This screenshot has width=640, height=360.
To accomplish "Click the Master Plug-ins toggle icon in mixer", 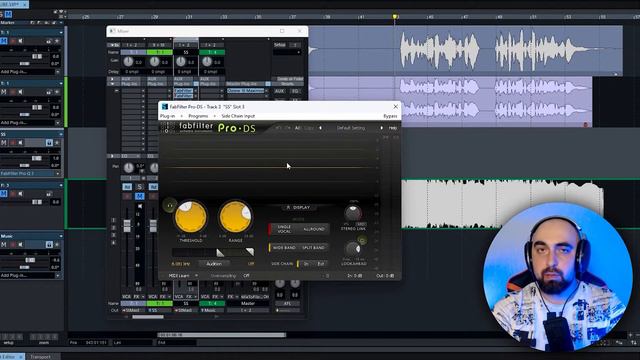I will pos(268,84).
